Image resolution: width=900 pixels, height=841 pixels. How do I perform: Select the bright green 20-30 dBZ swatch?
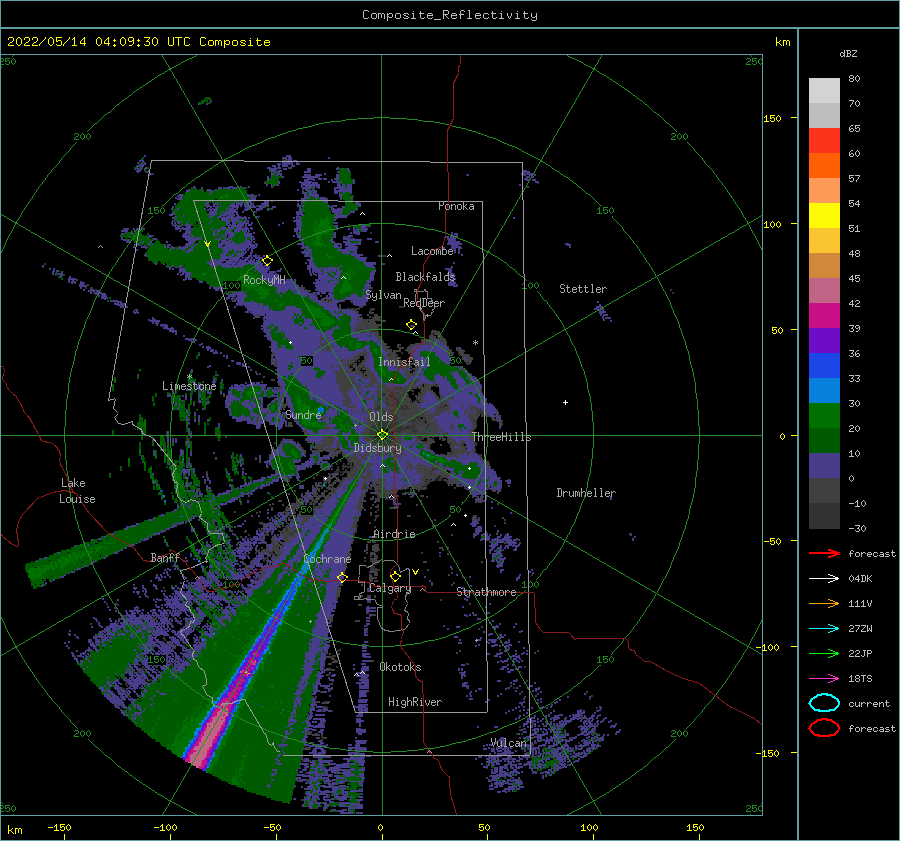point(824,416)
